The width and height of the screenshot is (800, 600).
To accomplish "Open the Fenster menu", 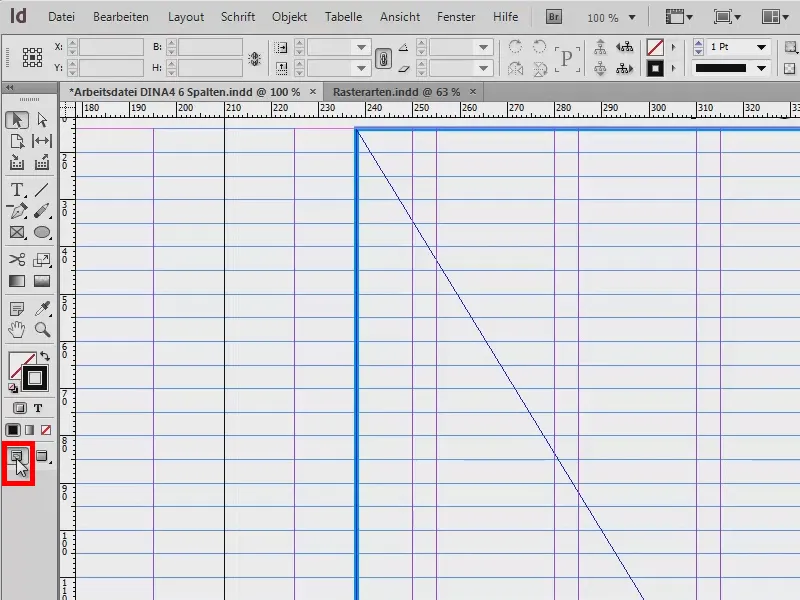I will (x=456, y=16).
